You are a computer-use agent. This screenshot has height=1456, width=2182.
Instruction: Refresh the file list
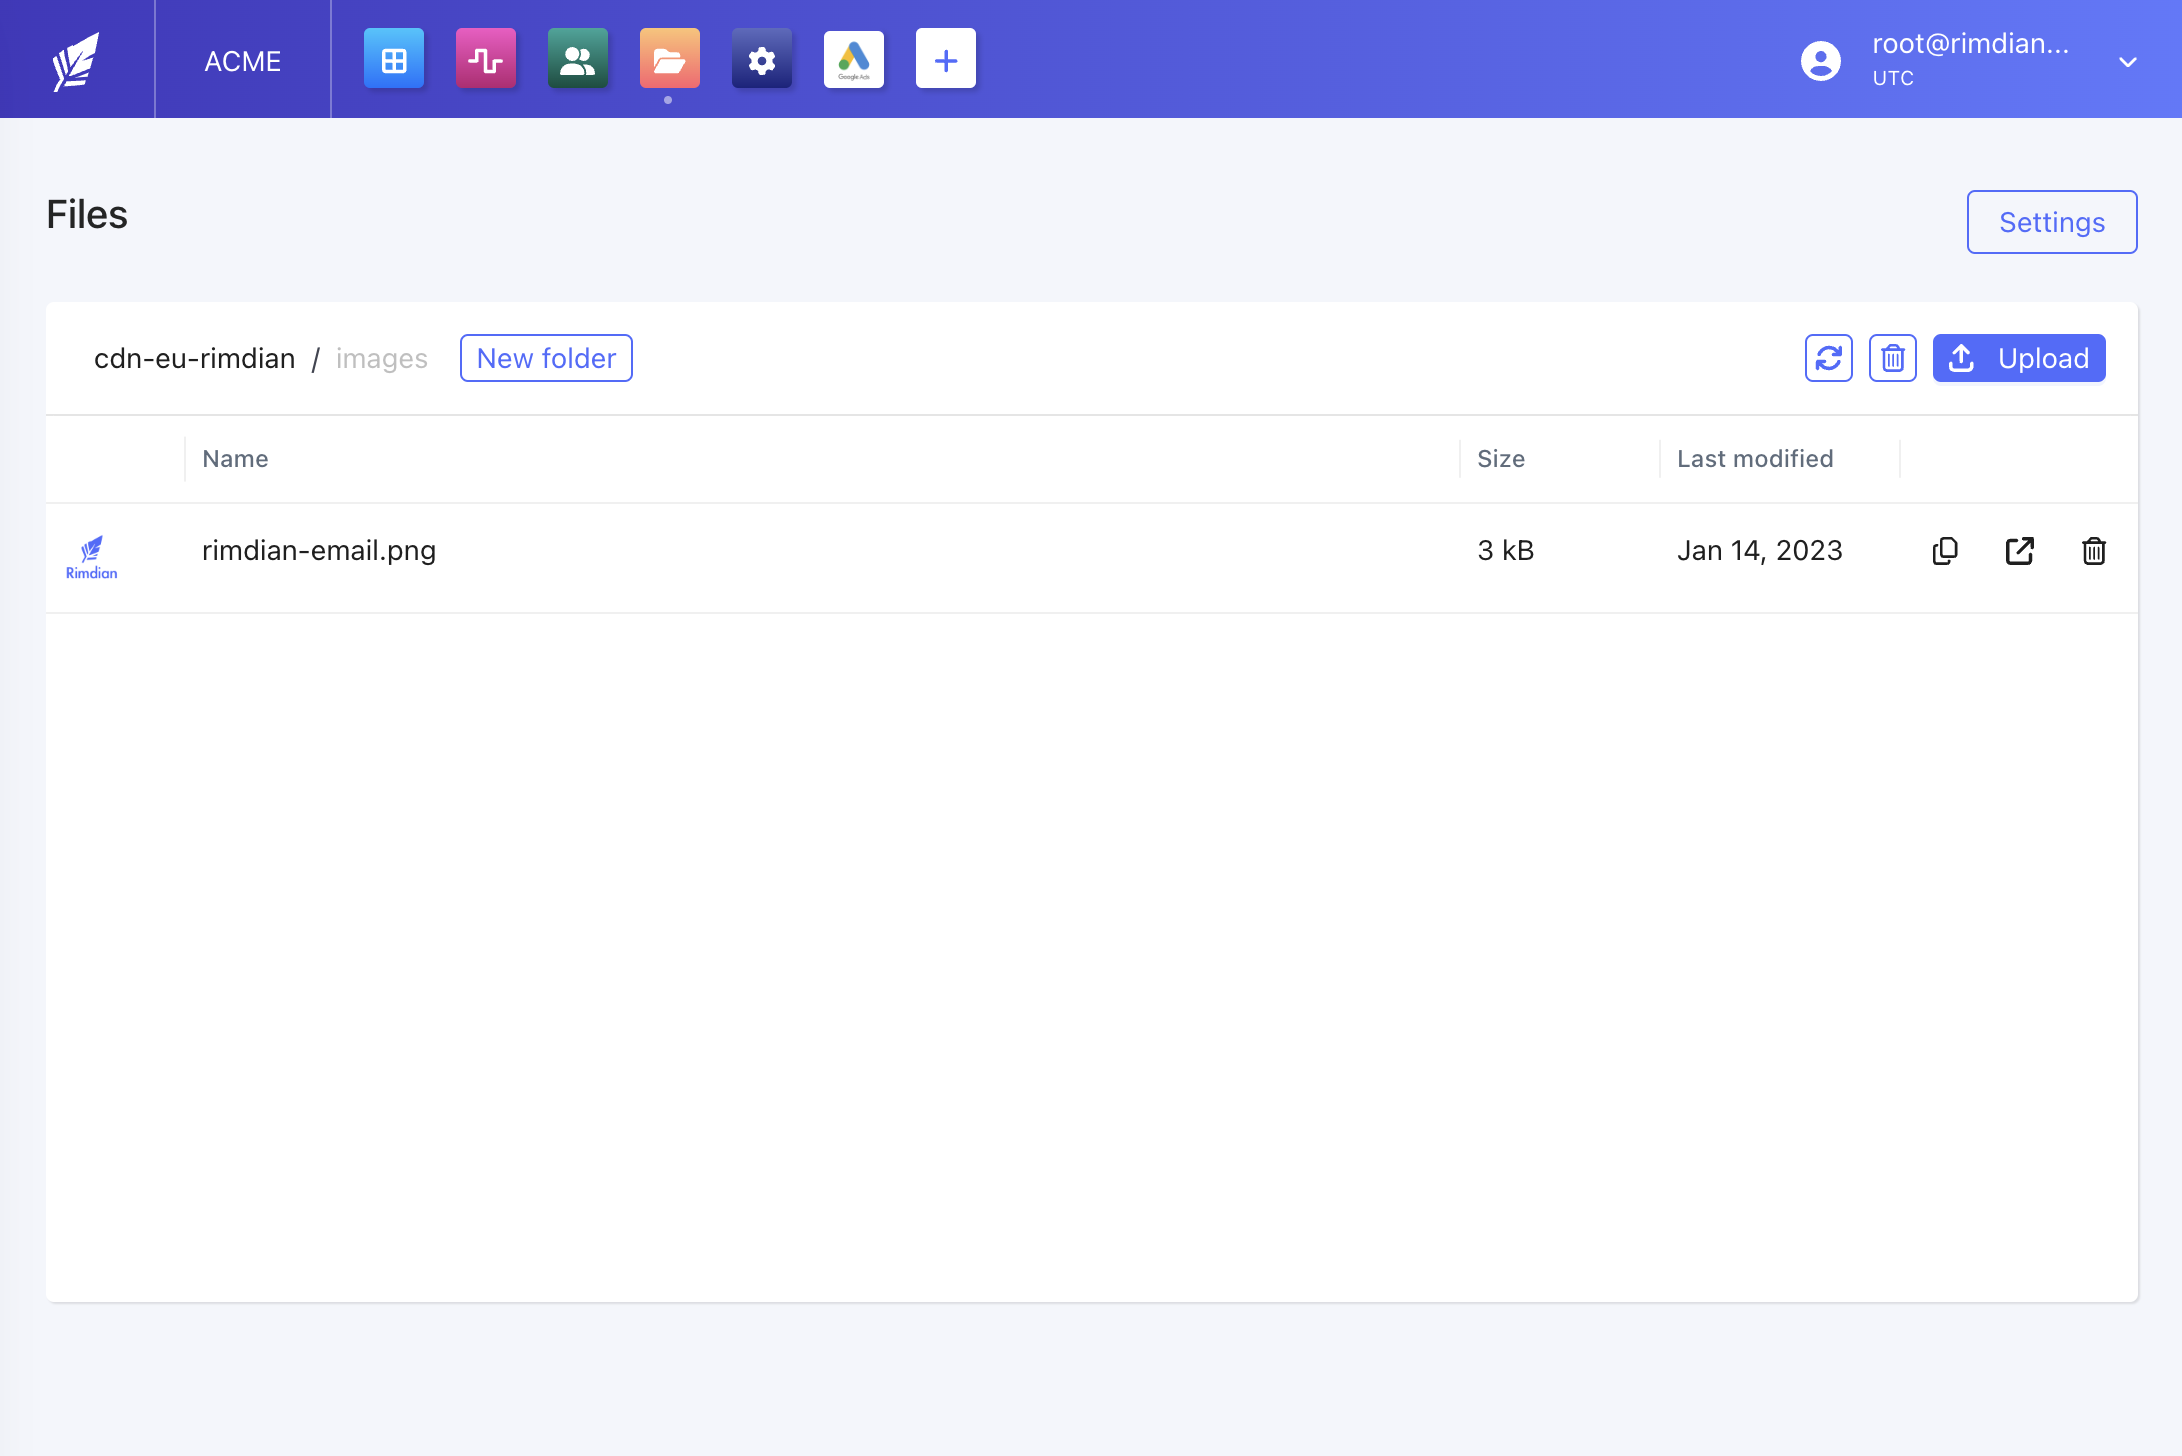coord(1828,358)
